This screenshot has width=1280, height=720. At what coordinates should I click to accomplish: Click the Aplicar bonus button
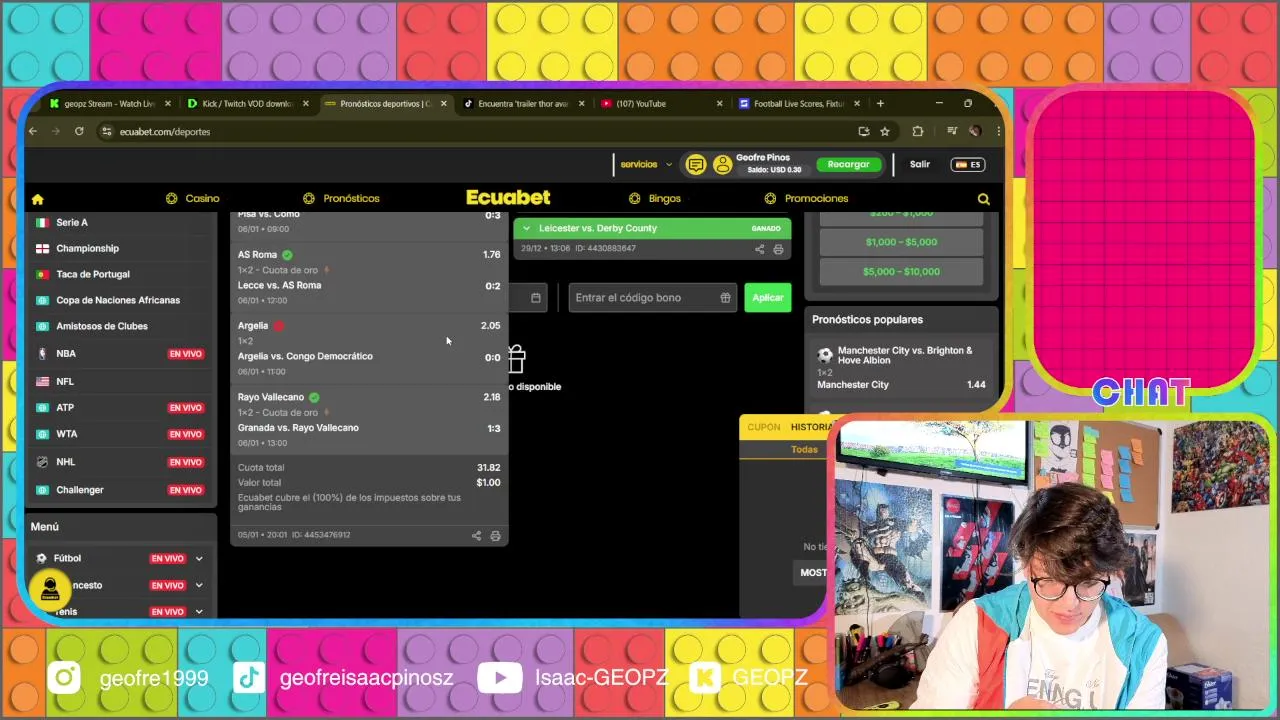(x=768, y=298)
